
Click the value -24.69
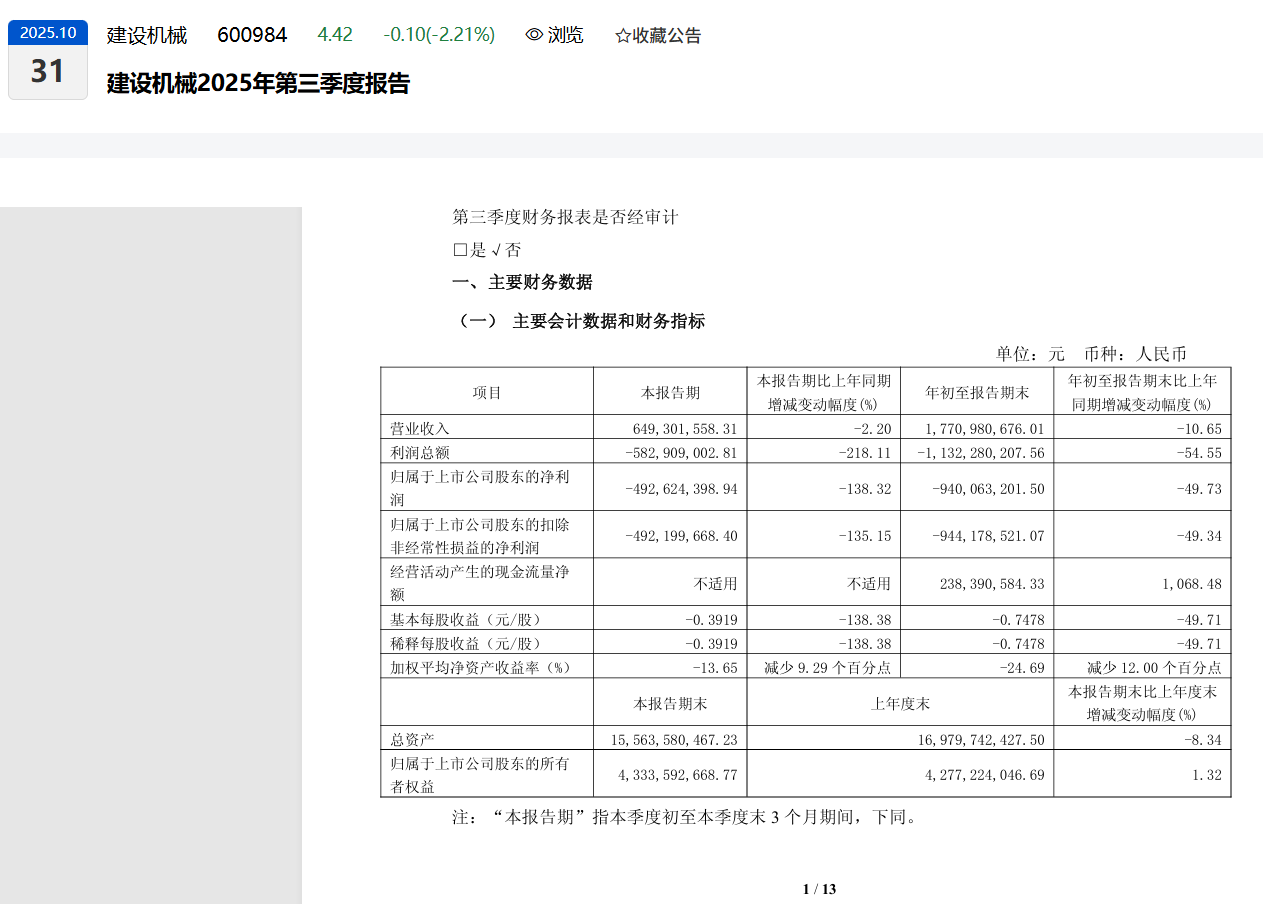(x=1022, y=667)
